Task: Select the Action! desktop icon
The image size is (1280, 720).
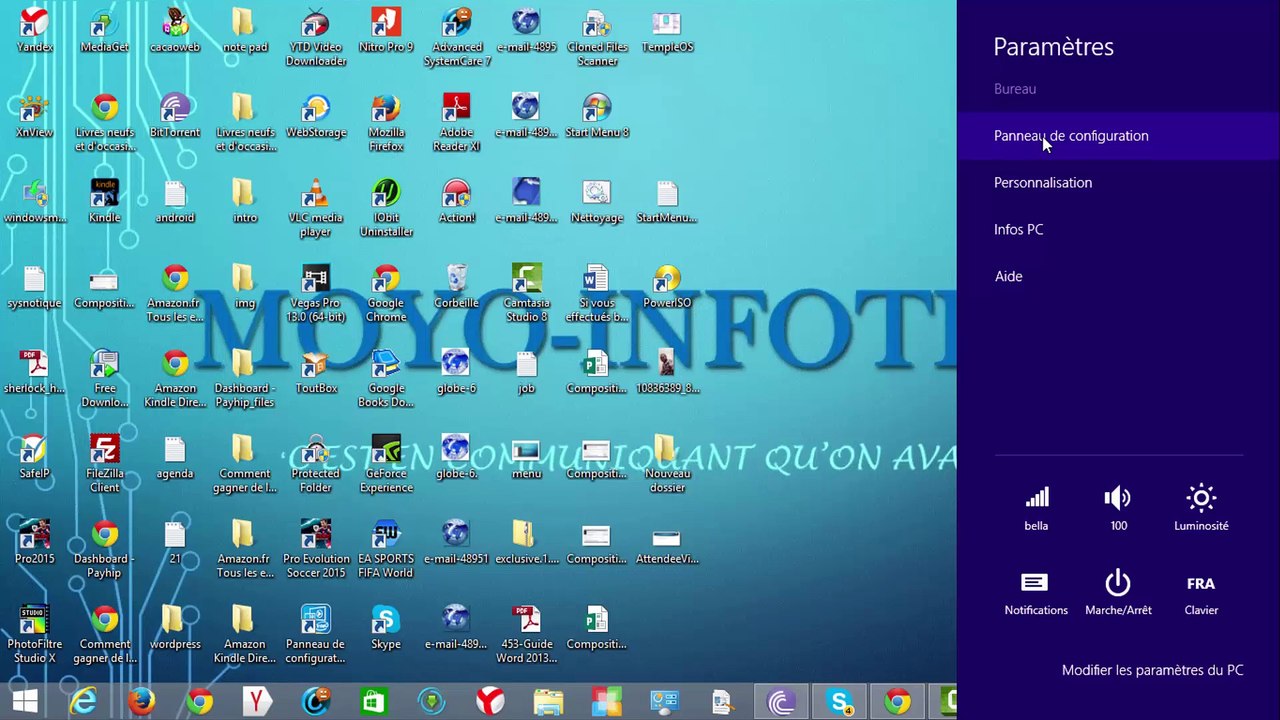Action: click(x=456, y=201)
